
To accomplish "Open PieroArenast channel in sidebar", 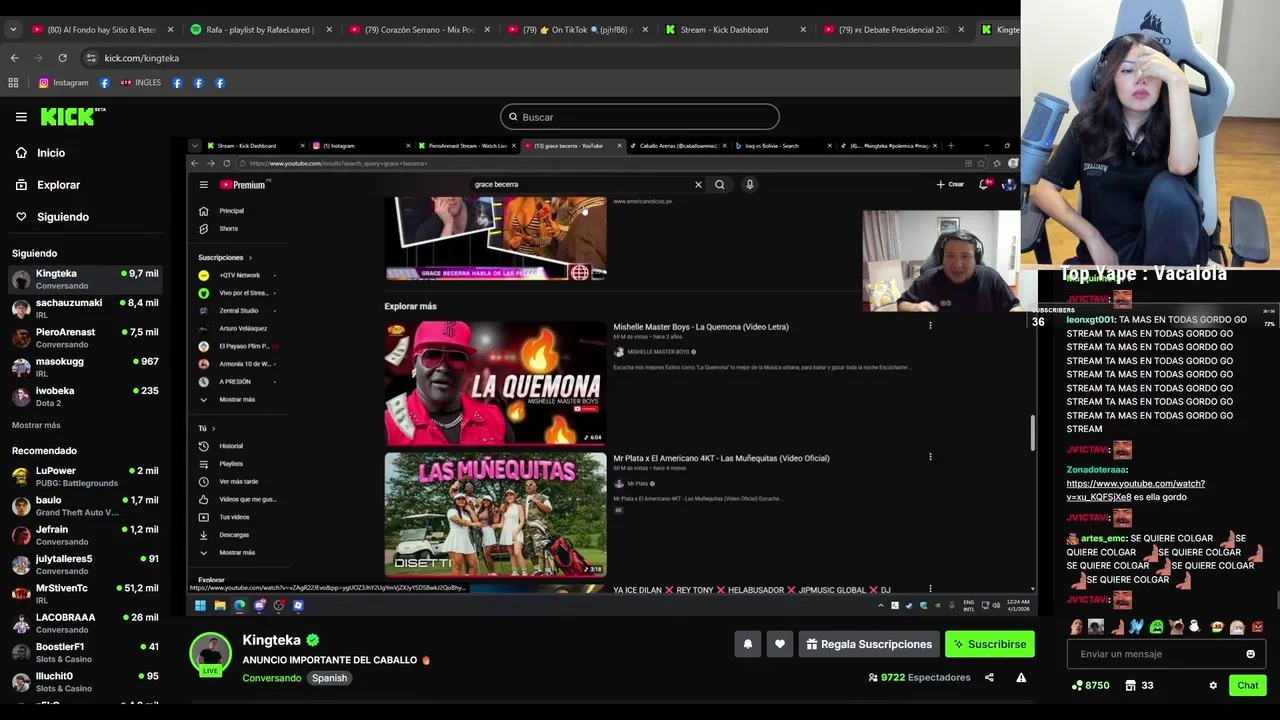I will [x=85, y=337].
